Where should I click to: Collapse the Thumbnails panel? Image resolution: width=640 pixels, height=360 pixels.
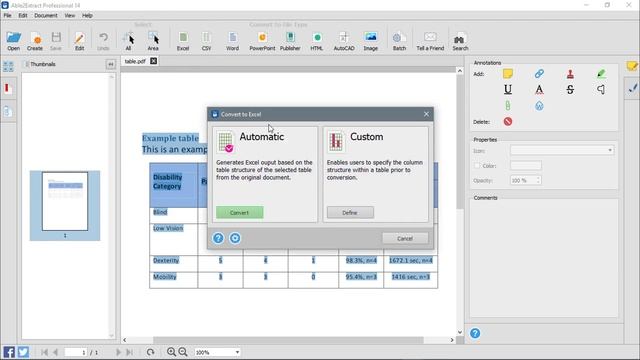110,64
